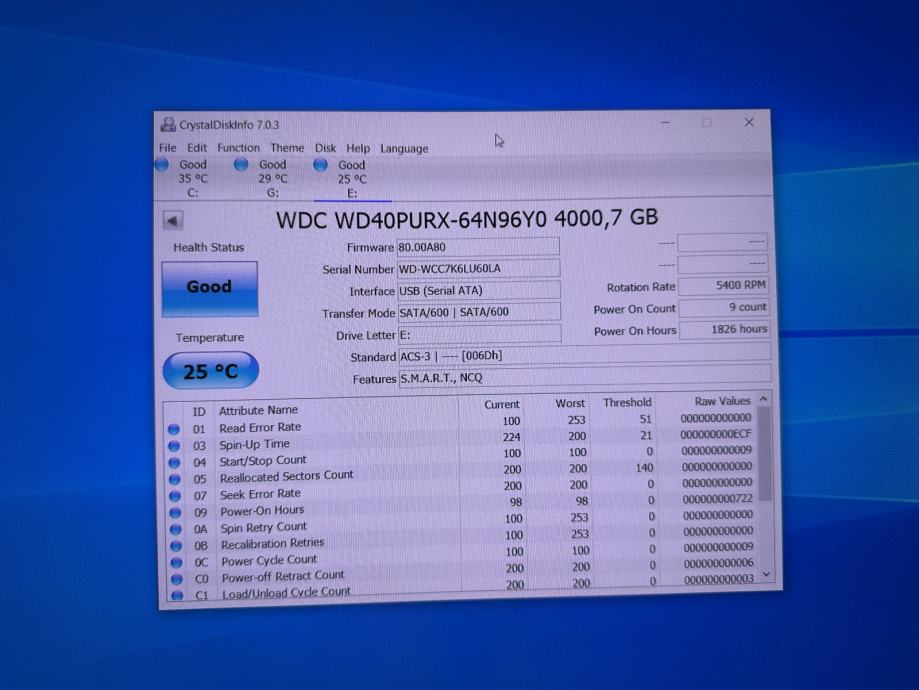The width and height of the screenshot is (919, 690).
Task: Close the CrystalDiskInfo window
Action: [749, 122]
